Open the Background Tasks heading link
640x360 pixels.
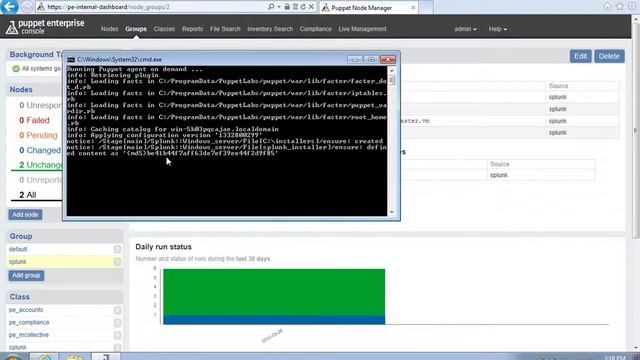click(x=36, y=54)
